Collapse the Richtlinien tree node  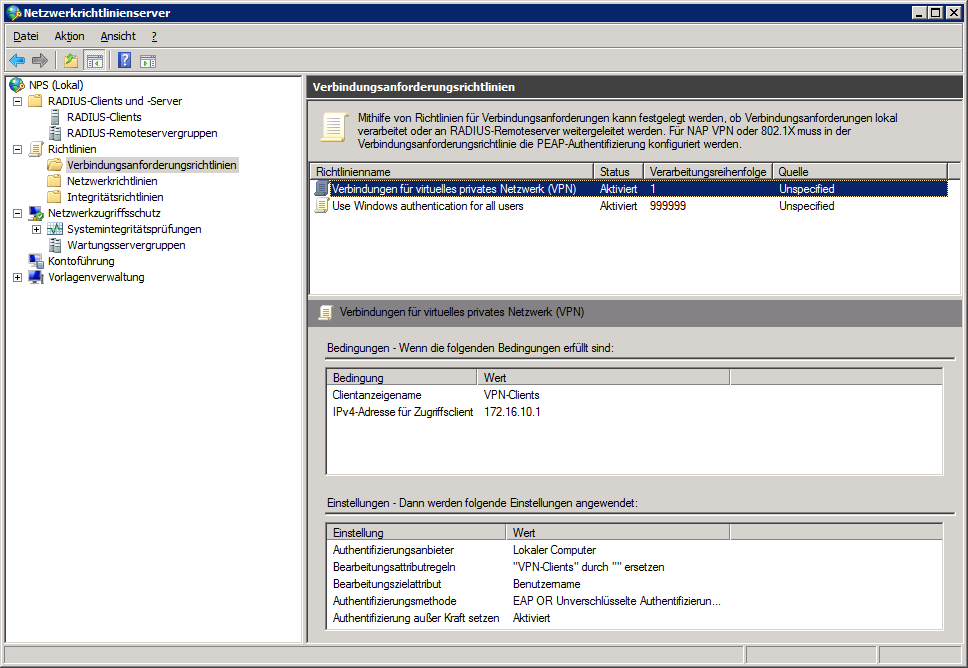click(17, 149)
